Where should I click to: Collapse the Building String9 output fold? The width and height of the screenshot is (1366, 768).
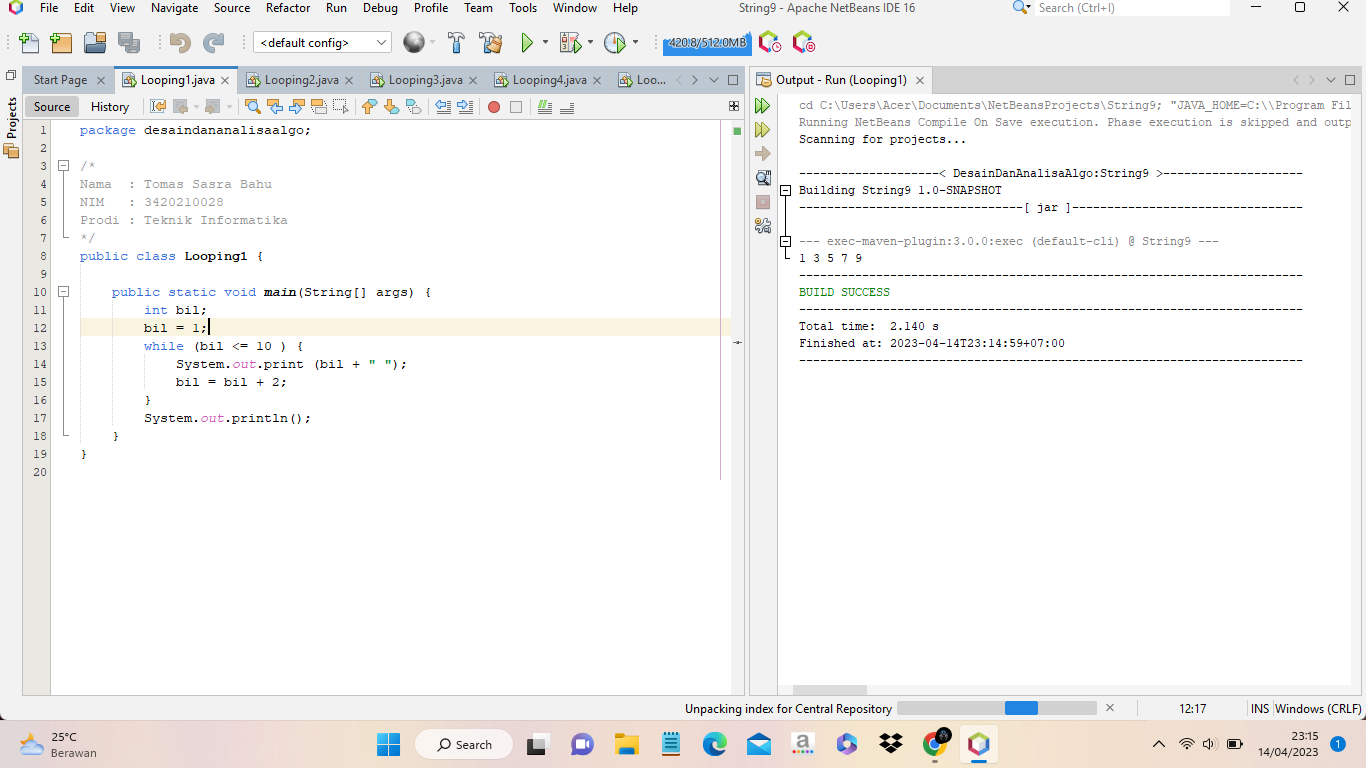click(x=786, y=190)
